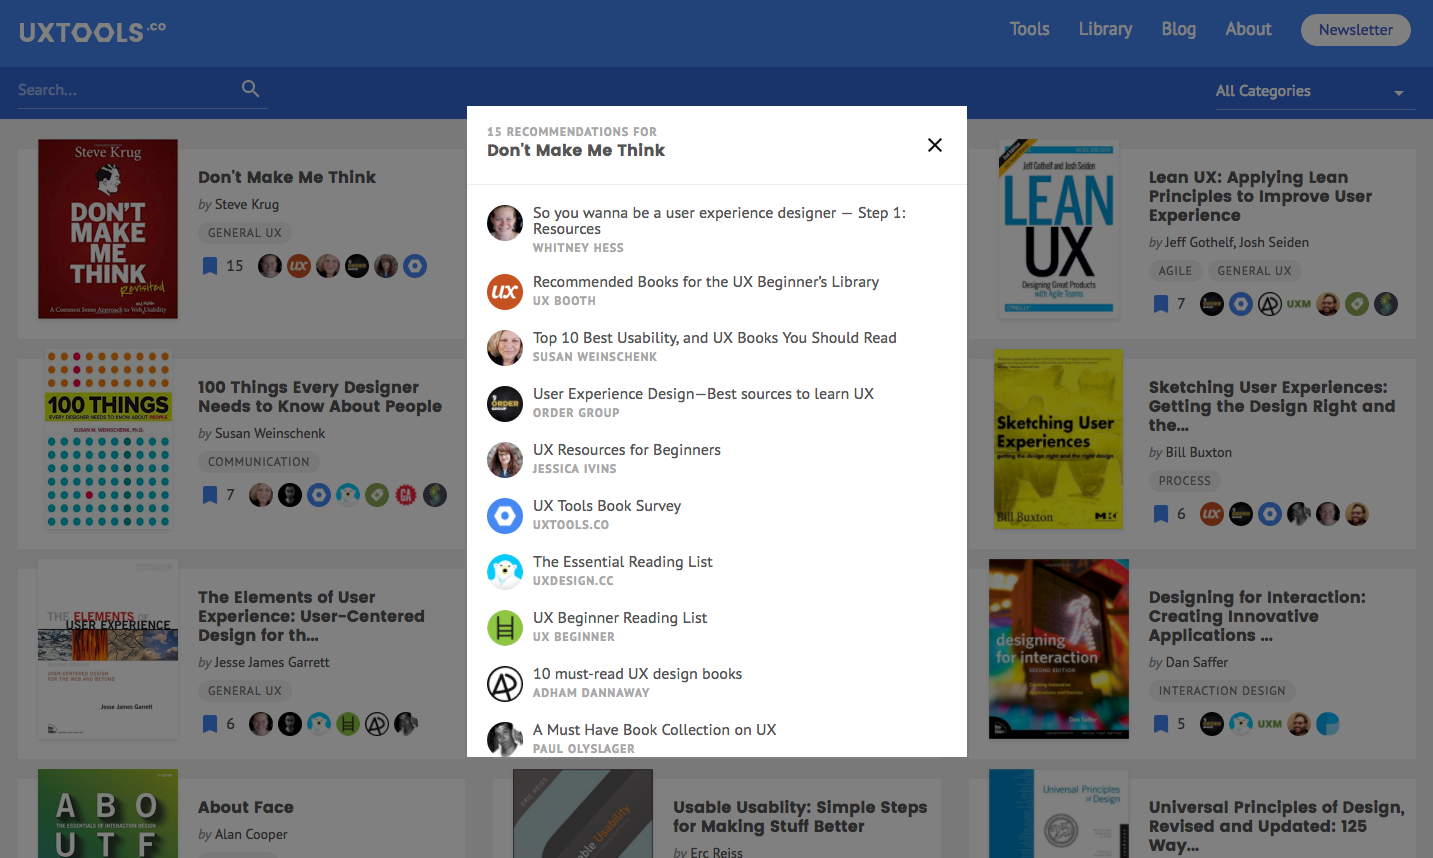
Task: Click Designing for Interaction cover
Action: [1059, 649]
